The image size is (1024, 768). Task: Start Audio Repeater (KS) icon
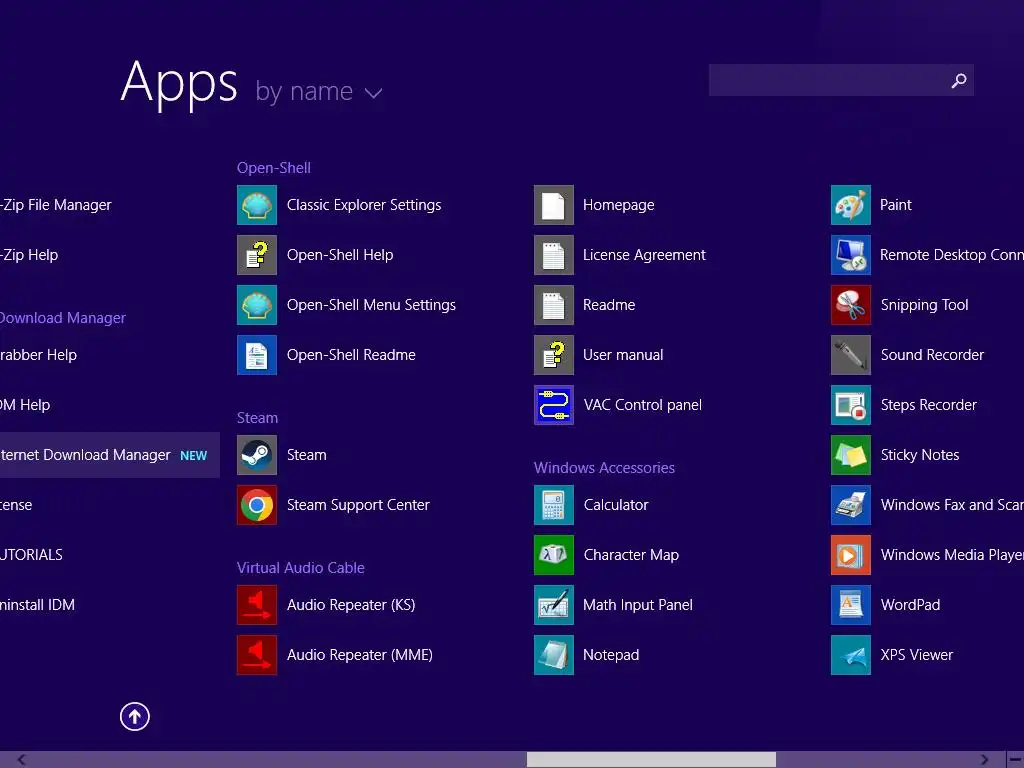tap(257, 605)
